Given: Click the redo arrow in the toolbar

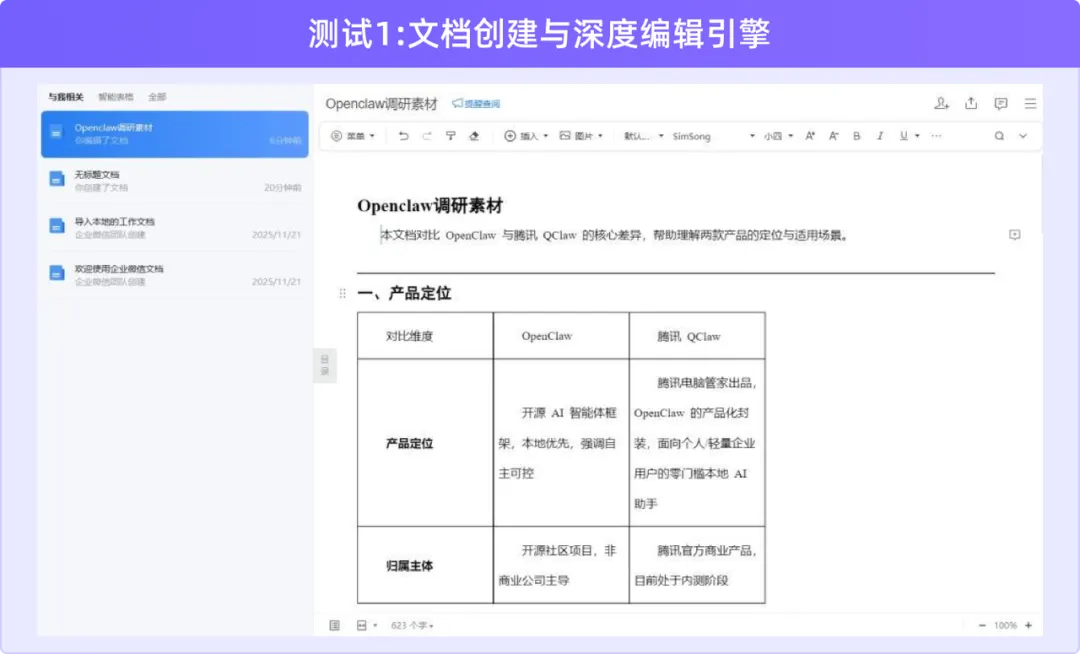Looking at the screenshot, I should click(427, 136).
